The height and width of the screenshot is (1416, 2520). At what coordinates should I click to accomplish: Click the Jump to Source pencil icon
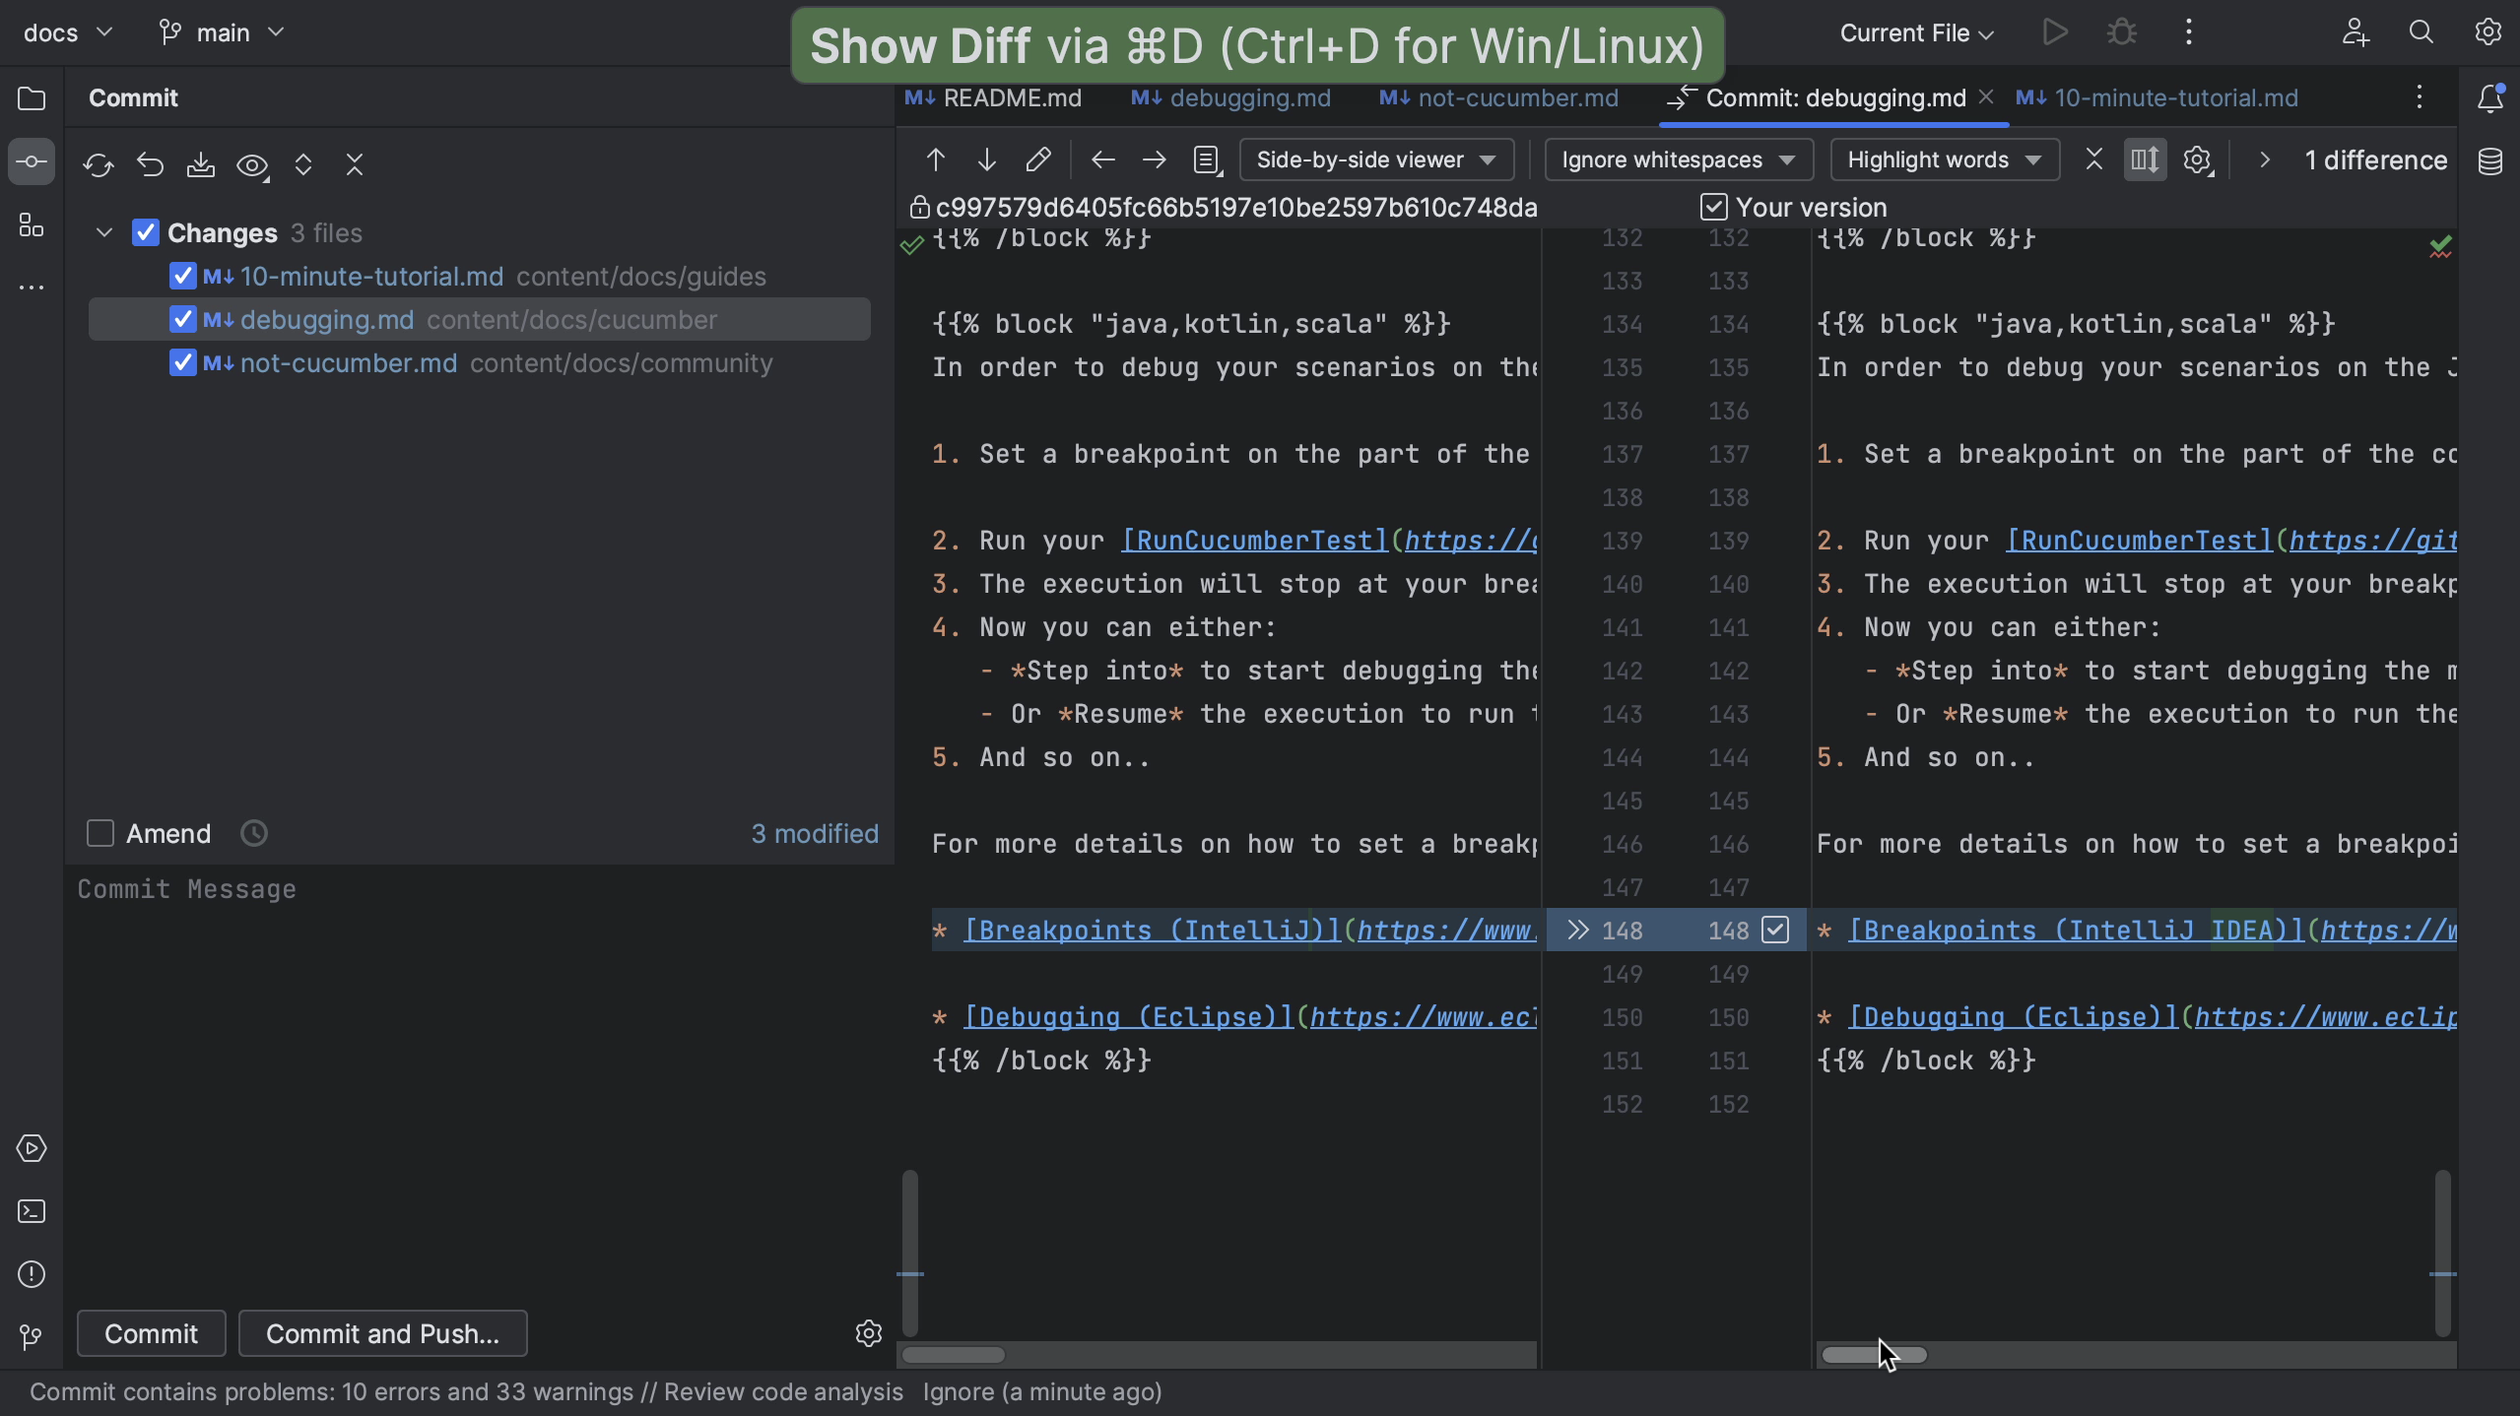1038,160
